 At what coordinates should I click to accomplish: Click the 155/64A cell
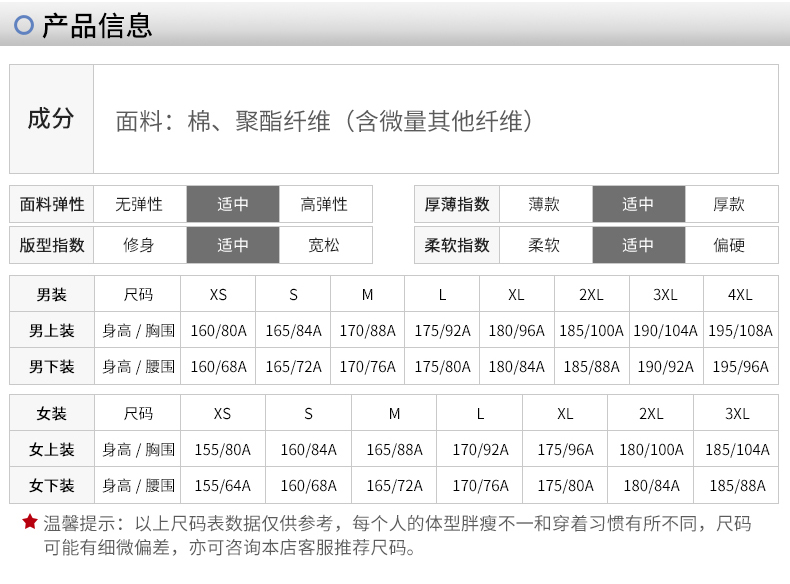tap(223, 485)
